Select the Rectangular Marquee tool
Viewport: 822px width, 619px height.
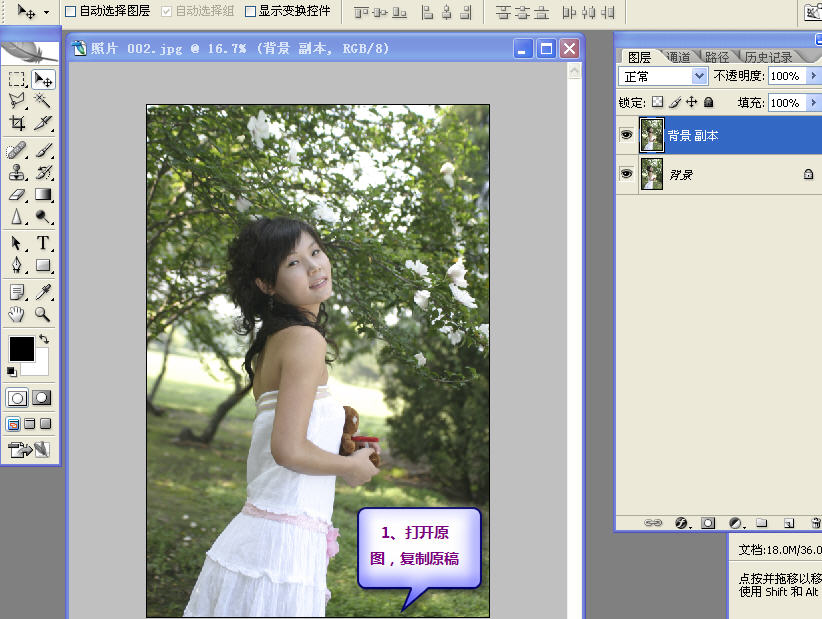click(x=17, y=79)
